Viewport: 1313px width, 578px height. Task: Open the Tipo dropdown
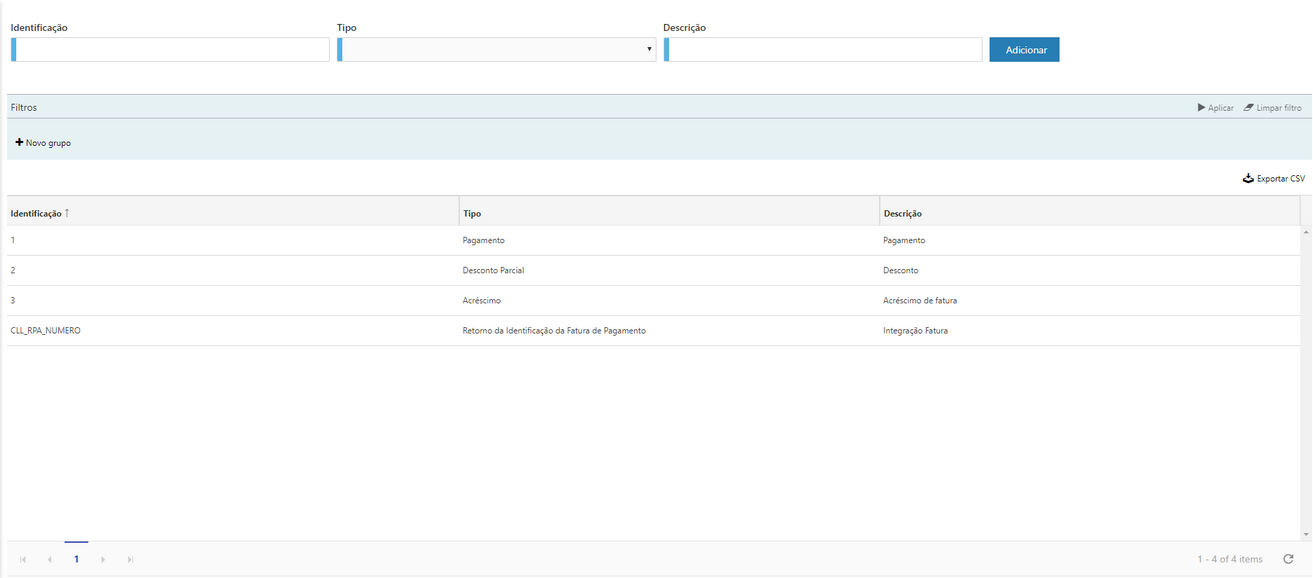497,50
